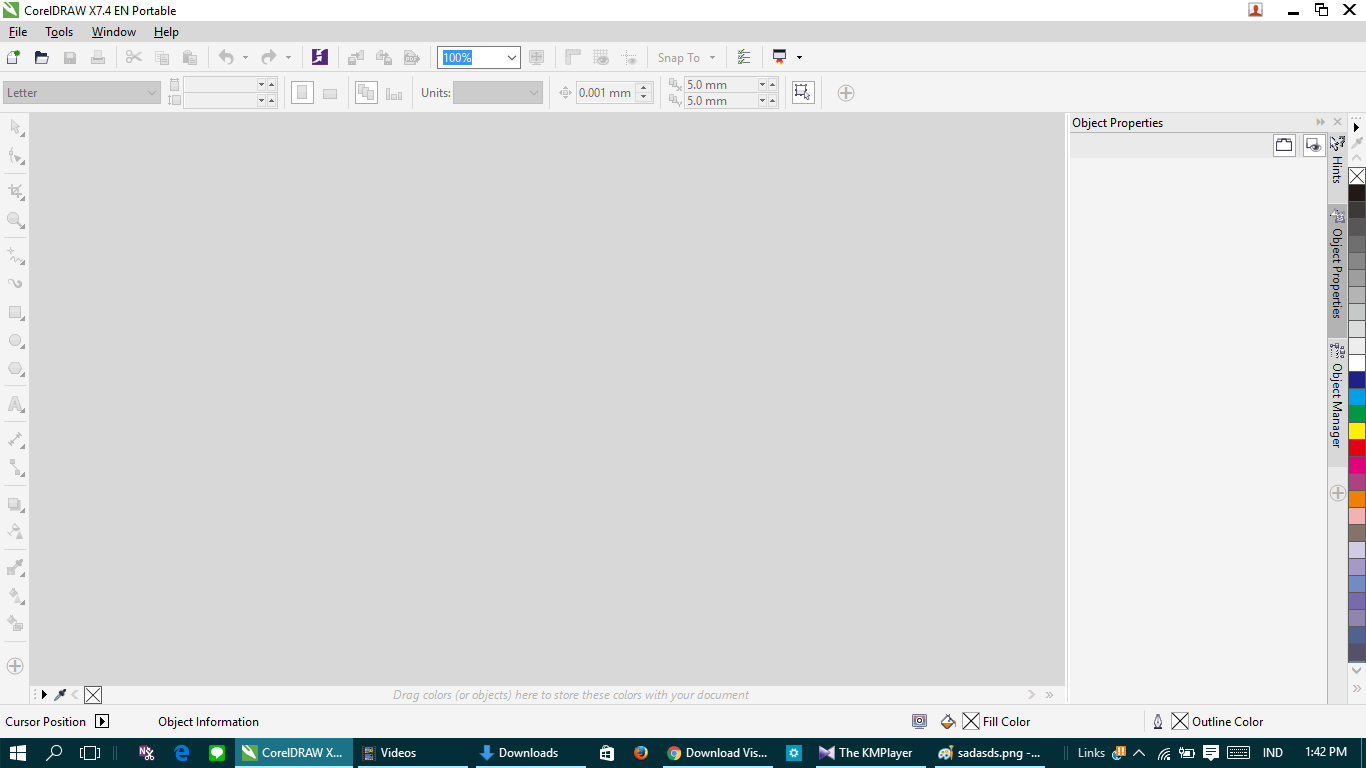
Task: Select the Zoom magnifier tool in toolbox
Action: 15,219
